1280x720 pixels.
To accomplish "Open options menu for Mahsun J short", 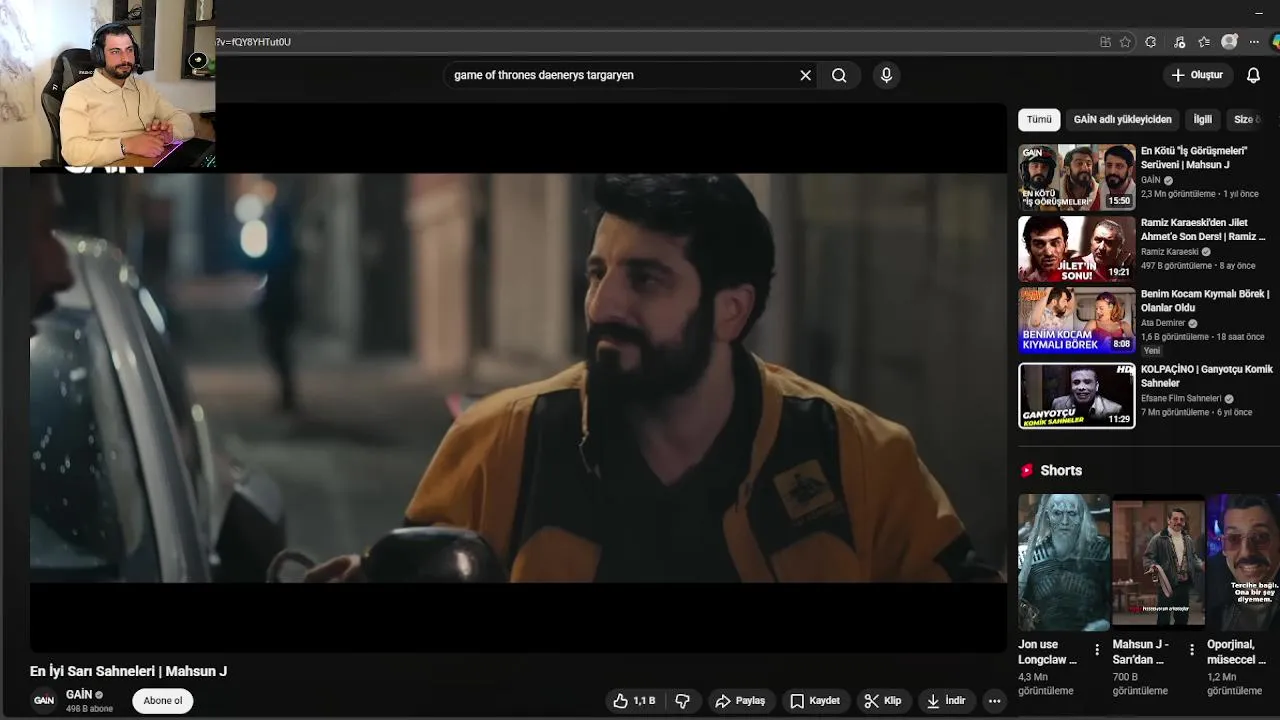I will pos(1191,650).
